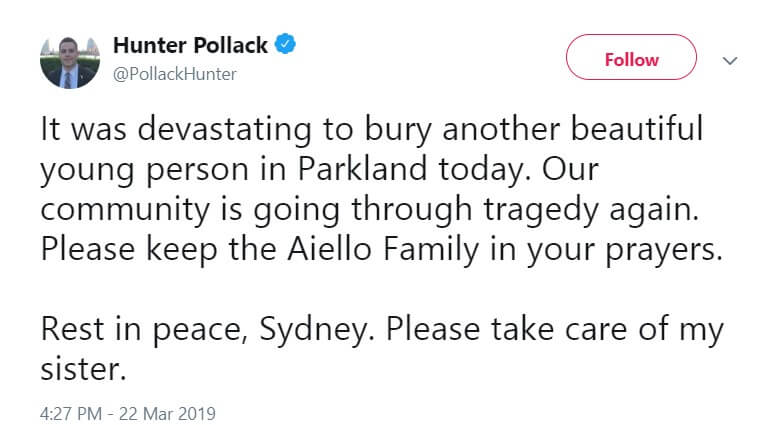Click the word 'sister.' ending the tweet
778x425 pixels.
[85, 369]
